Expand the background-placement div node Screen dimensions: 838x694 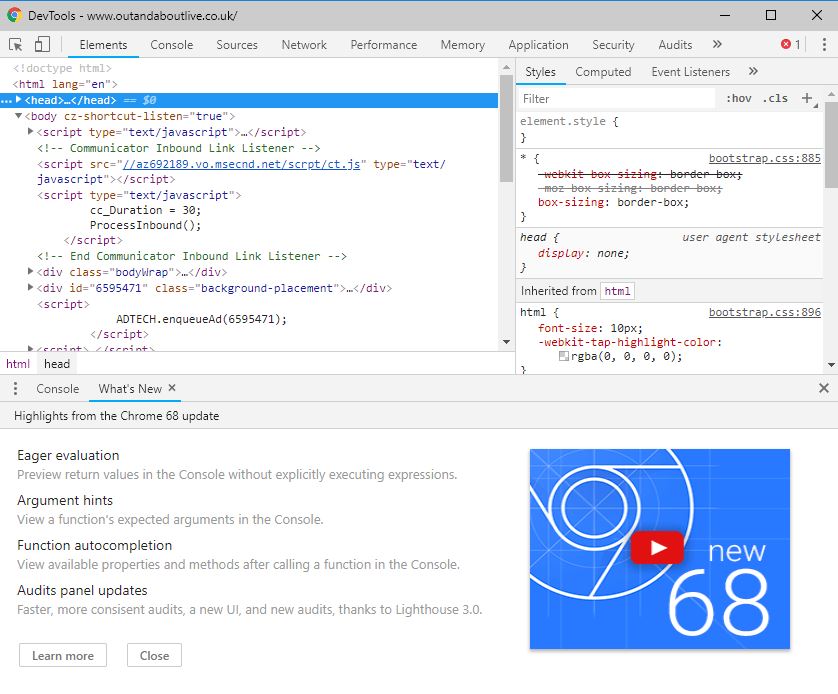[x=30, y=287]
